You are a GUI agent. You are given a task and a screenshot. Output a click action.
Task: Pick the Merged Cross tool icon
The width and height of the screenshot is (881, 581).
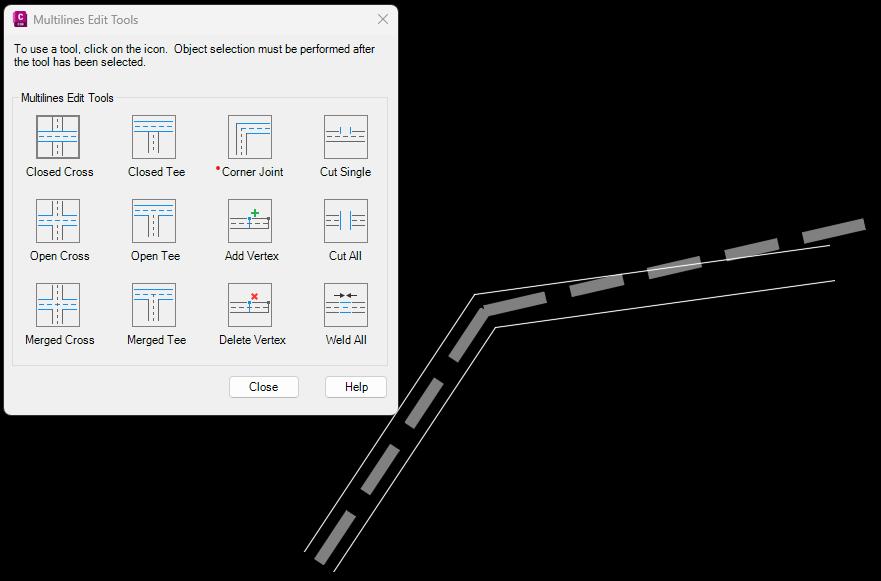point(58,305)
